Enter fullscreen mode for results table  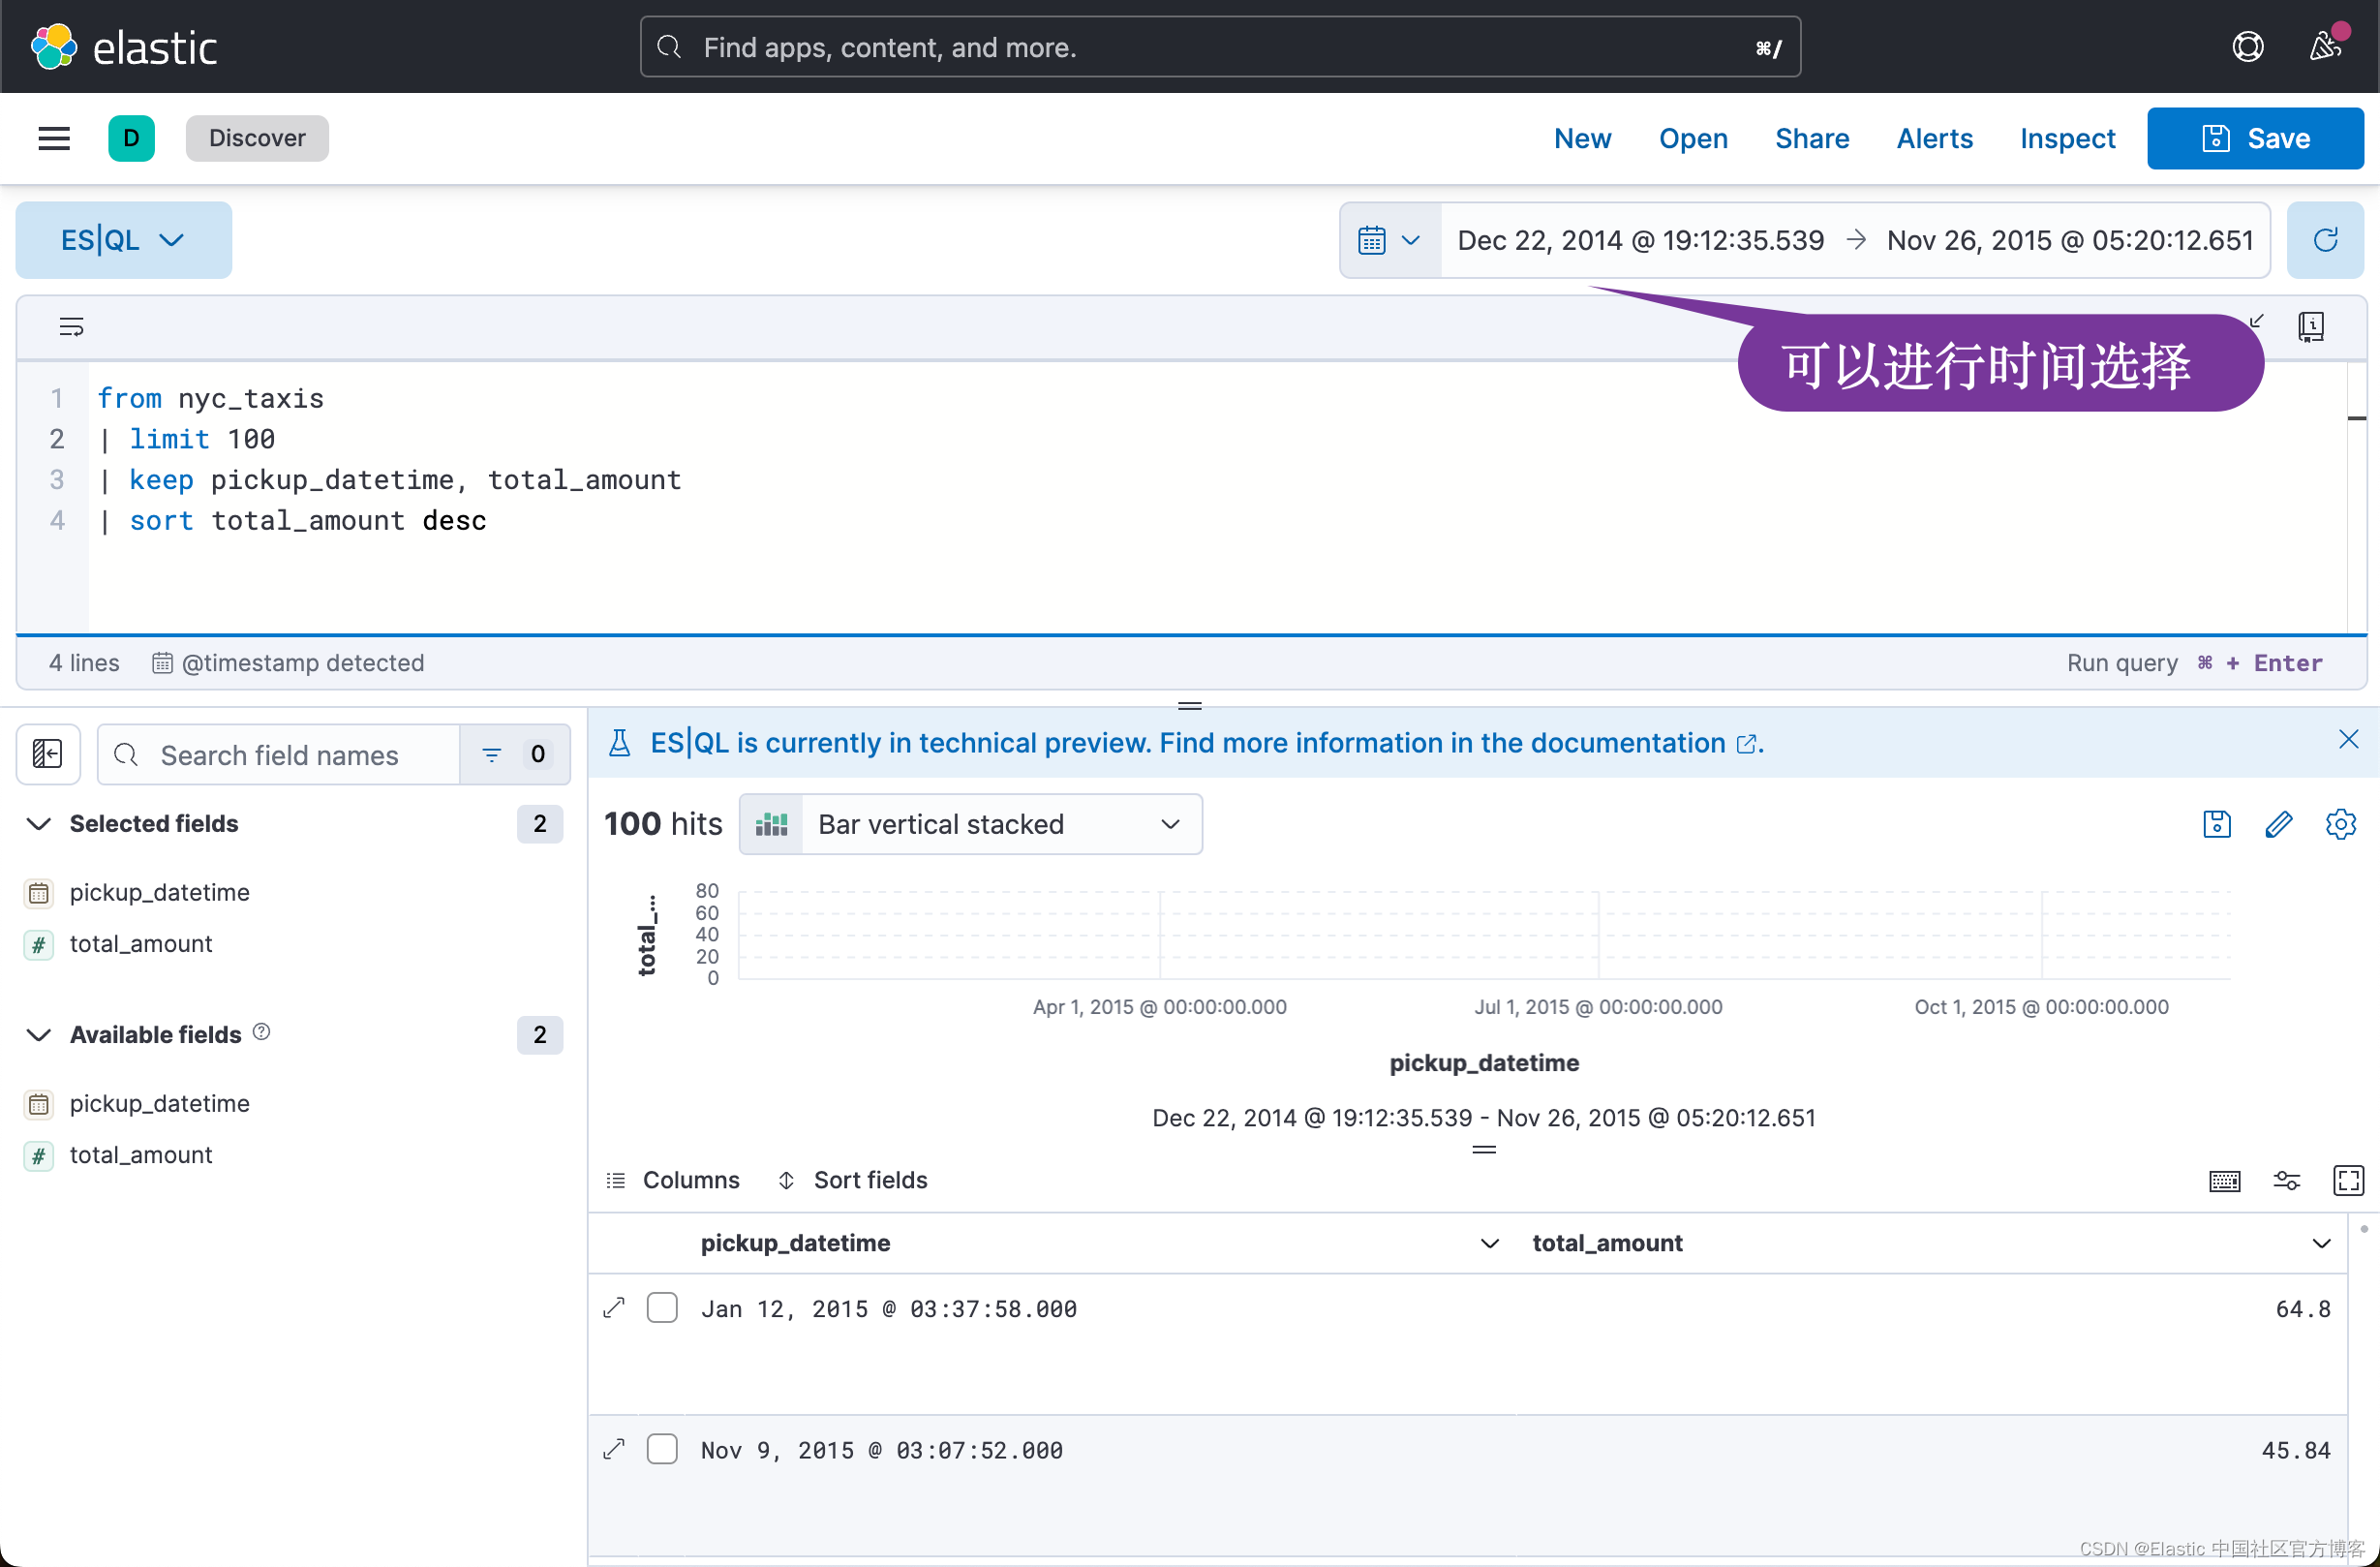point(2347,1180)
